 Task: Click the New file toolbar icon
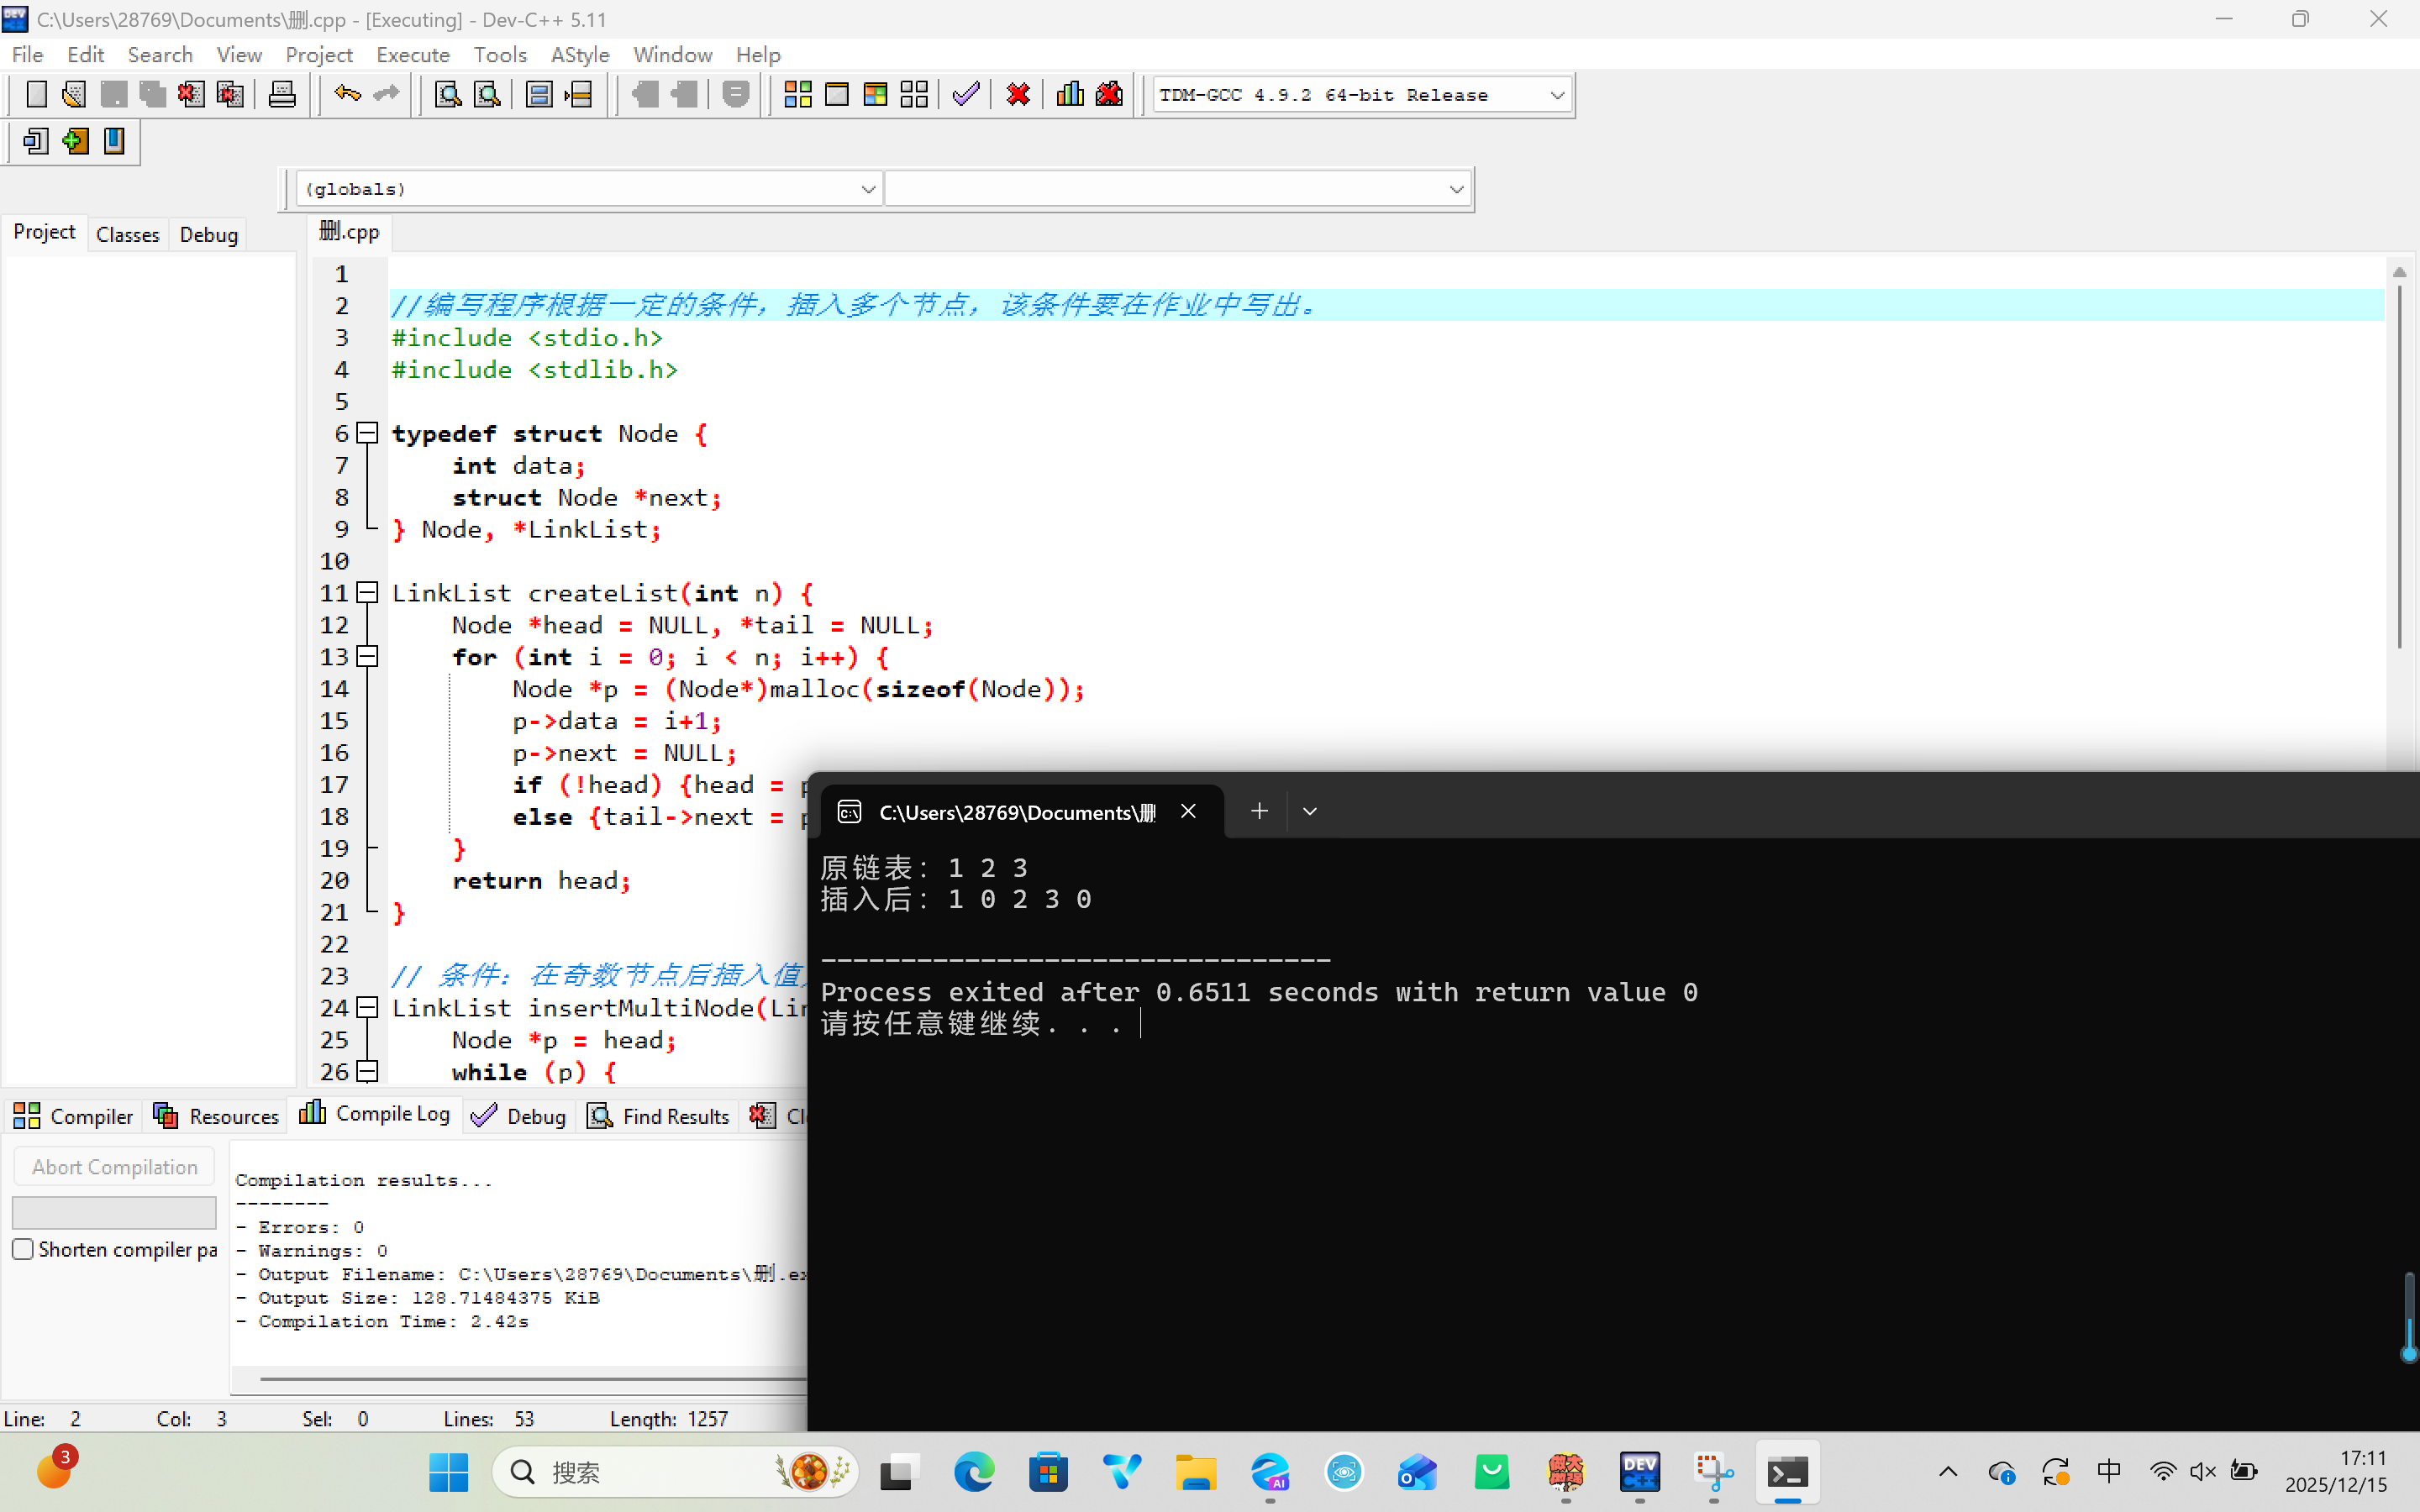pos(36,95)
